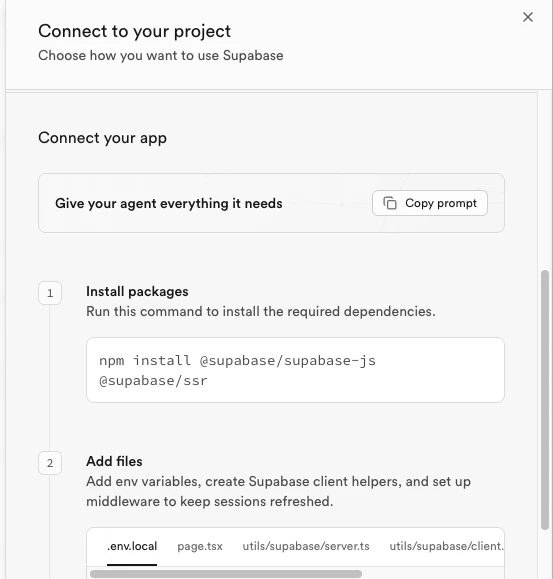The width and height of the screenshot is (553, 579).
Task: Click the 'Connect your app' heading
Action: click(103, 138)
